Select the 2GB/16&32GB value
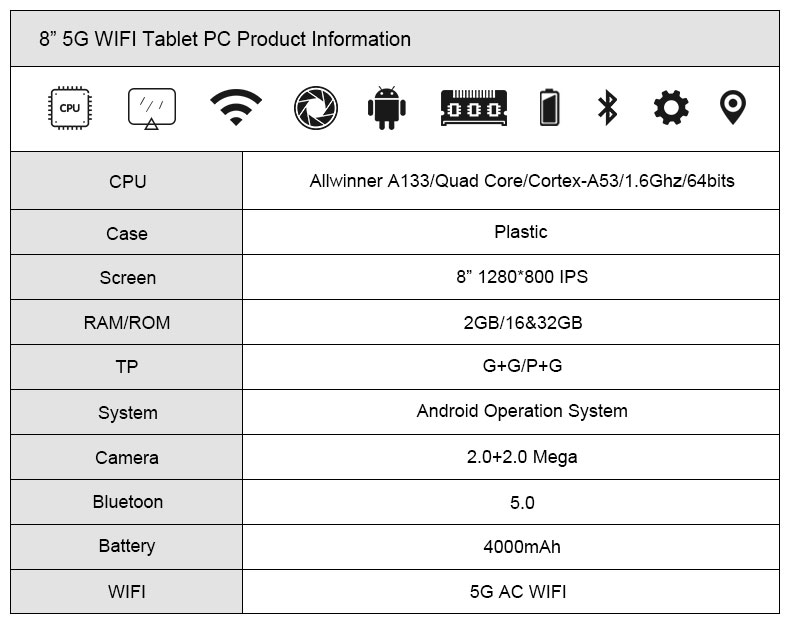This screenshot has height=636, width=790. tap(523, 323)
